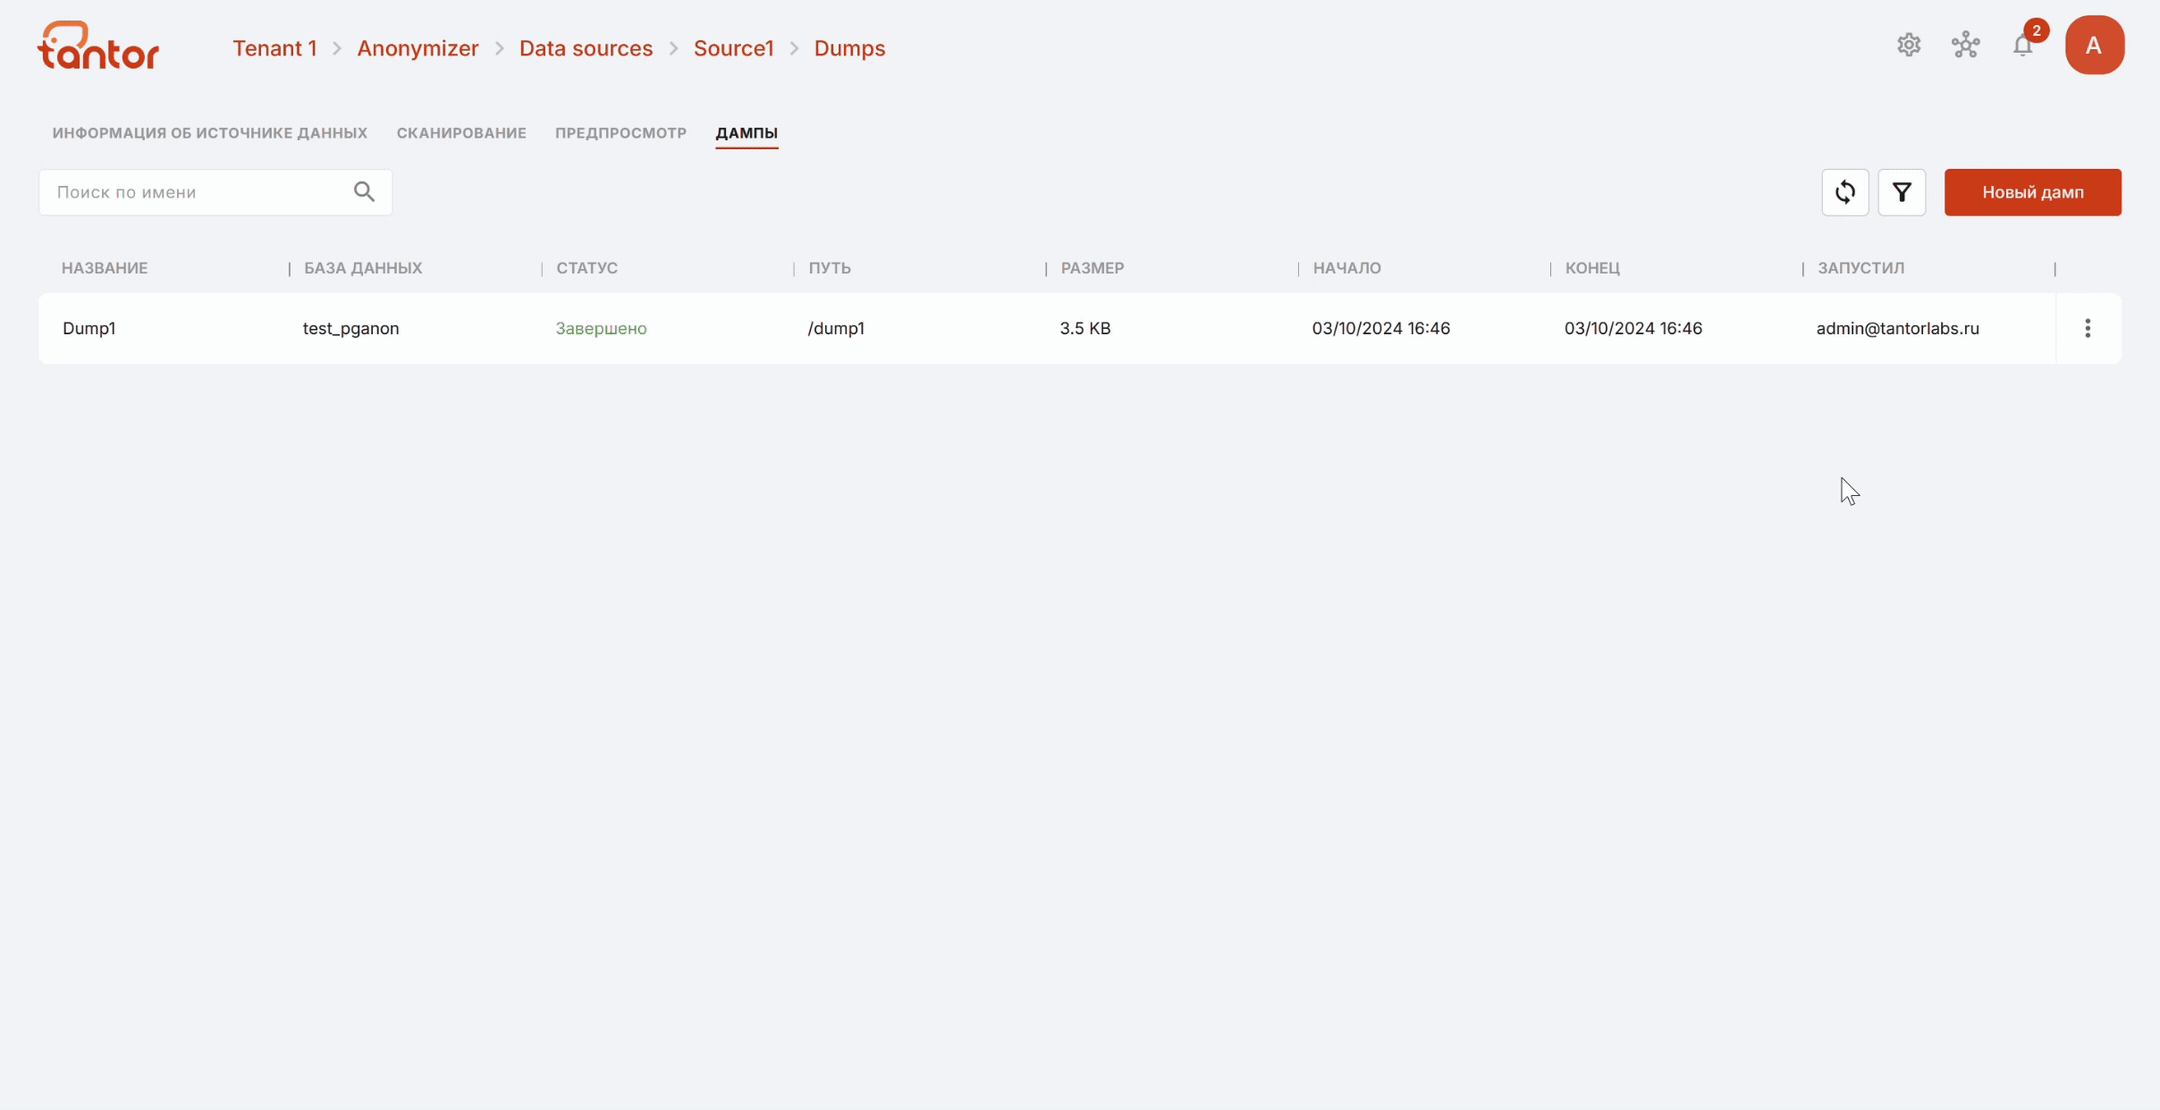Sort by Статус column header
The height and width of the screenshot is (1110, 2160).
click(x=587, y=268)
